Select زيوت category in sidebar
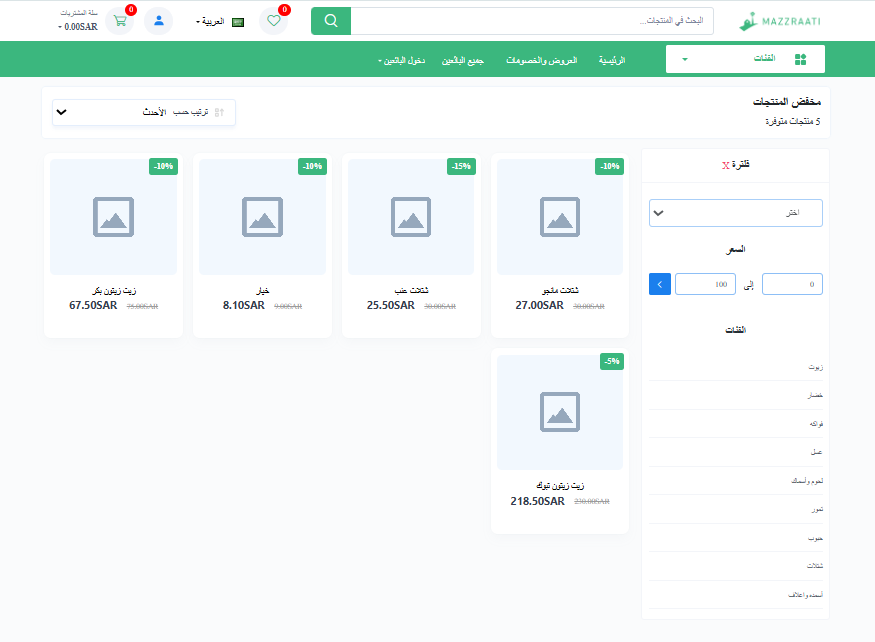875x642 pixels. 815,367
